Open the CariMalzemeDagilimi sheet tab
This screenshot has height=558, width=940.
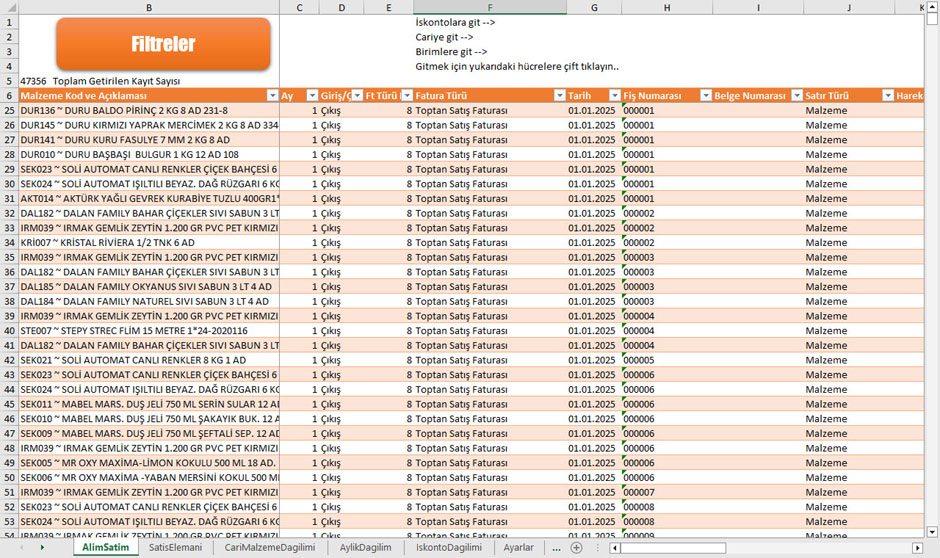pos(270,547)
